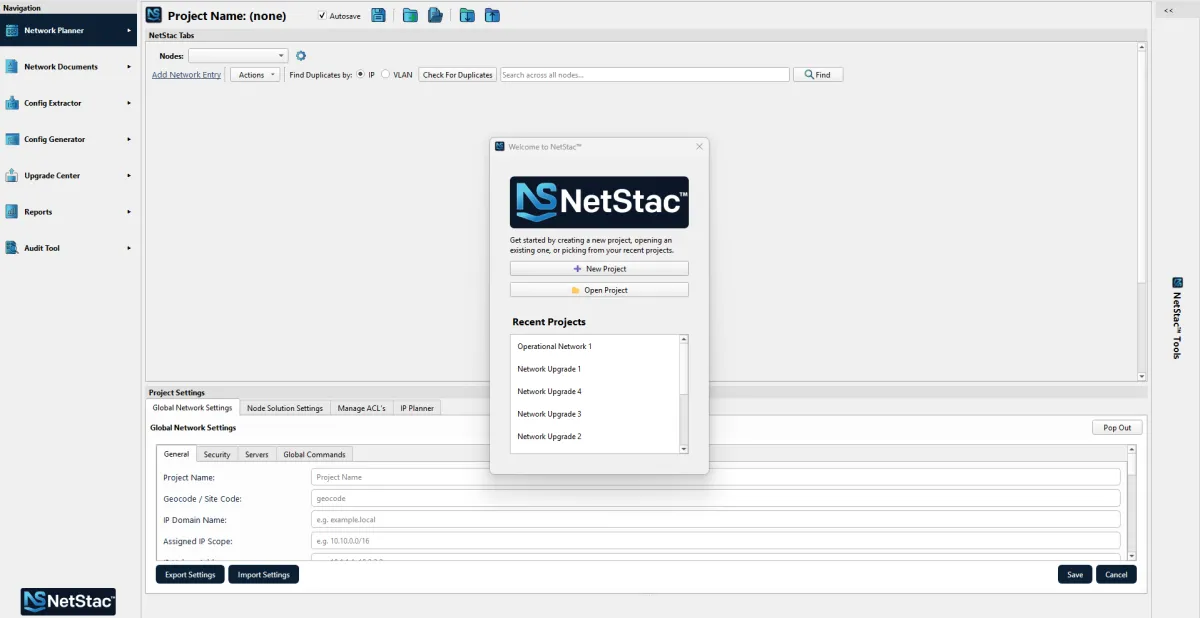This screenshot has height=618, width=1200.
Task: Switch to the IP Planner tab
Action: tap(417, 408)
